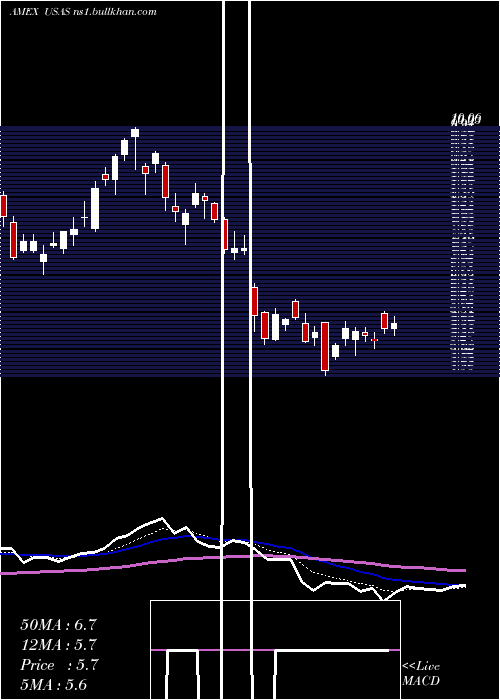Click the 12MA : 5.7 label
Viewport: 500px width, 700px height.
click(58, 645)
